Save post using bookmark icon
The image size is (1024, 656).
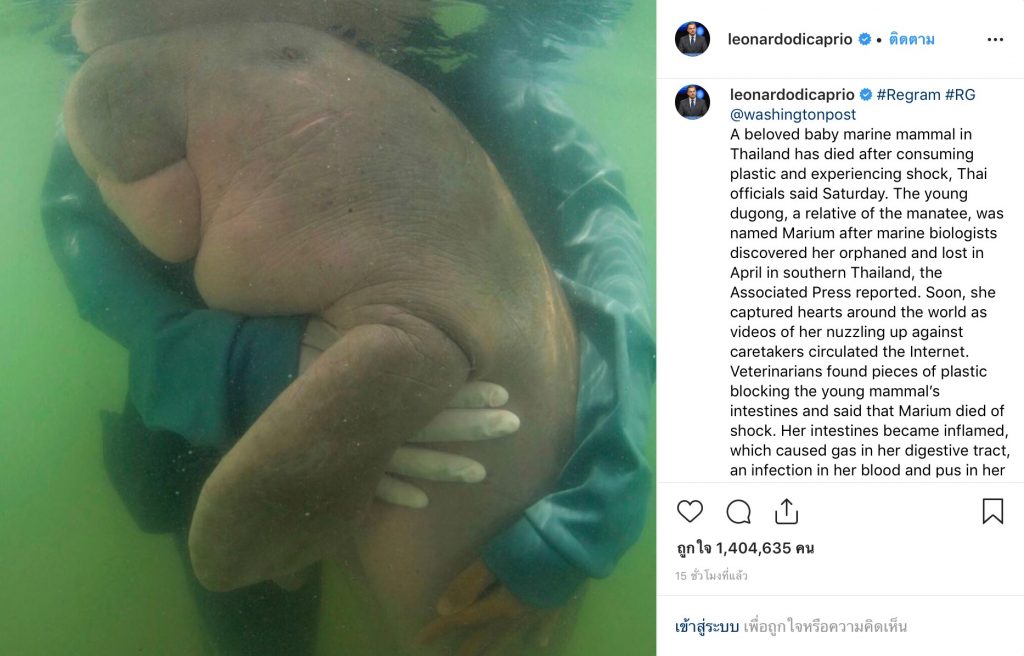pyautogui.click(x=993, y=512)
